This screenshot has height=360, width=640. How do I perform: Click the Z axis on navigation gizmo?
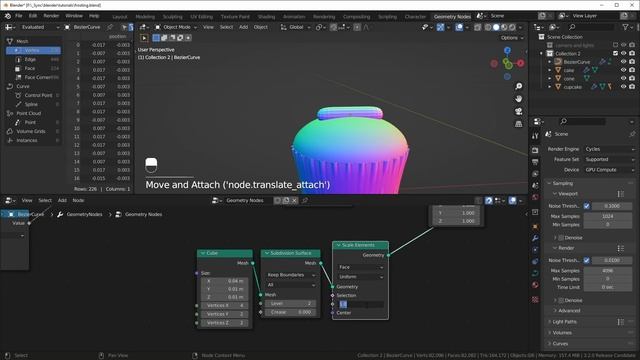coord(507,51)
